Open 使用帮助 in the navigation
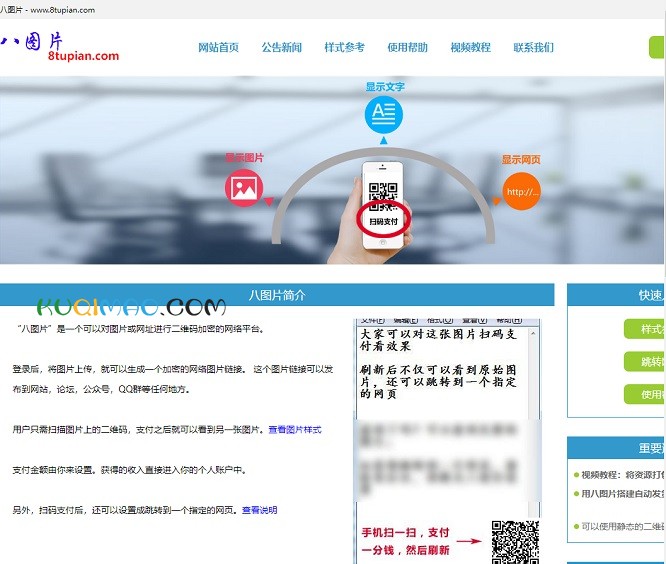The height and width of the screenshot is (564, 666). [407, 47]
